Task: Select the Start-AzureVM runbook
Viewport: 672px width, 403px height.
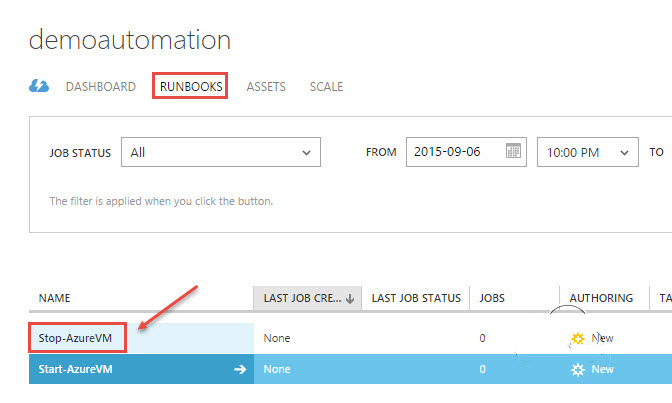Action: (75, 369)
